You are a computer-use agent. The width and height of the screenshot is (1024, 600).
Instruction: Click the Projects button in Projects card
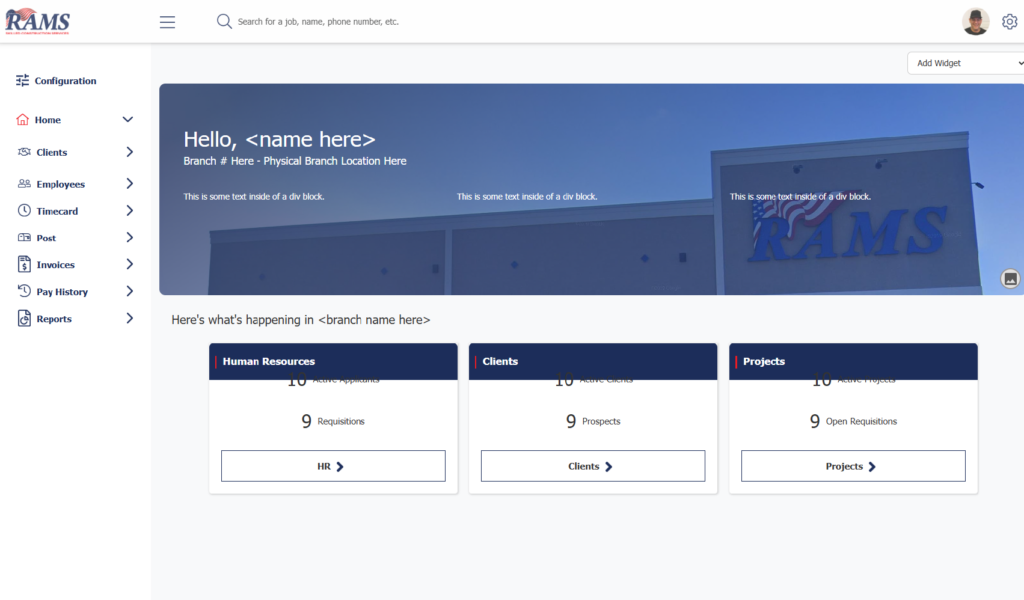tap(852, 466)
